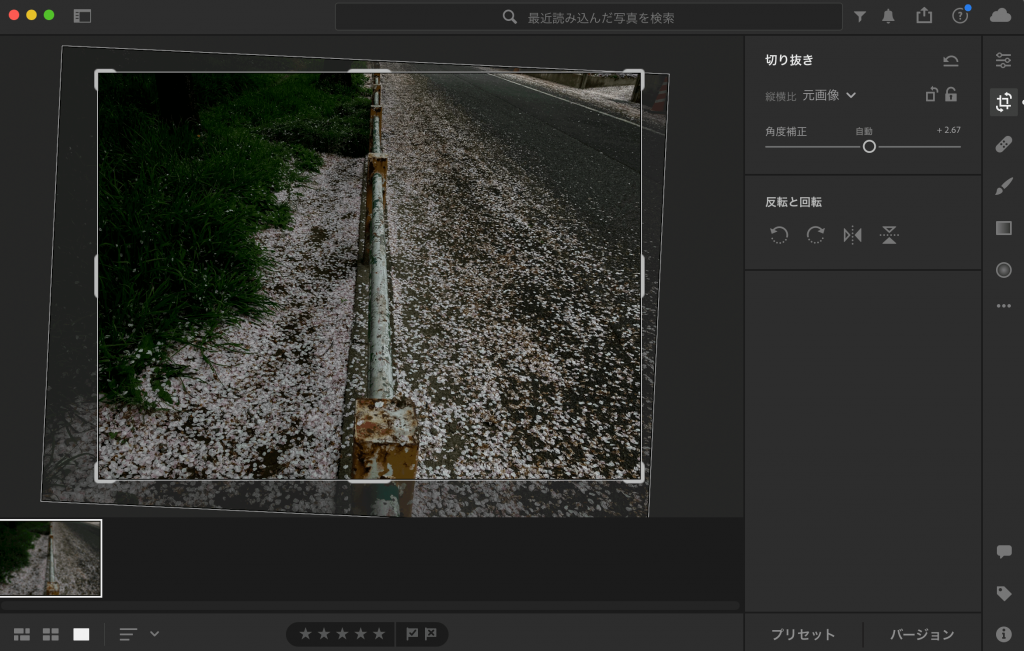This screenshot has height=651, width=1024.
Task: Reset the crop with the undo arrow
Action: click(x=950, y=61)
